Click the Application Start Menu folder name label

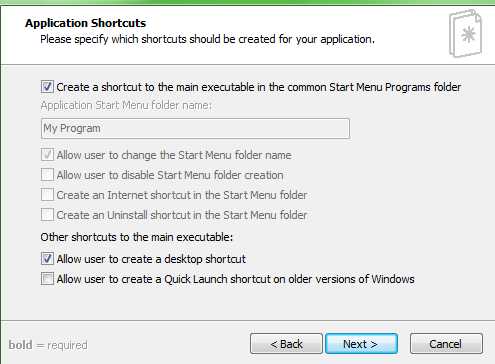126,105
